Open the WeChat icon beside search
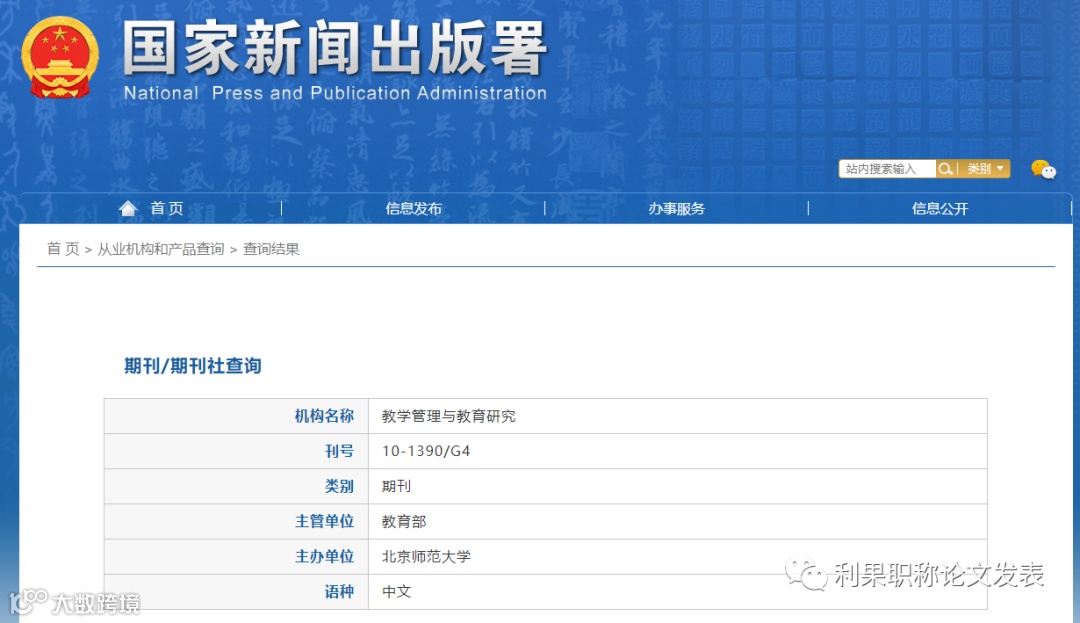The height and width of the screenshot is (623, 1080). click(x=1043, y=169)
